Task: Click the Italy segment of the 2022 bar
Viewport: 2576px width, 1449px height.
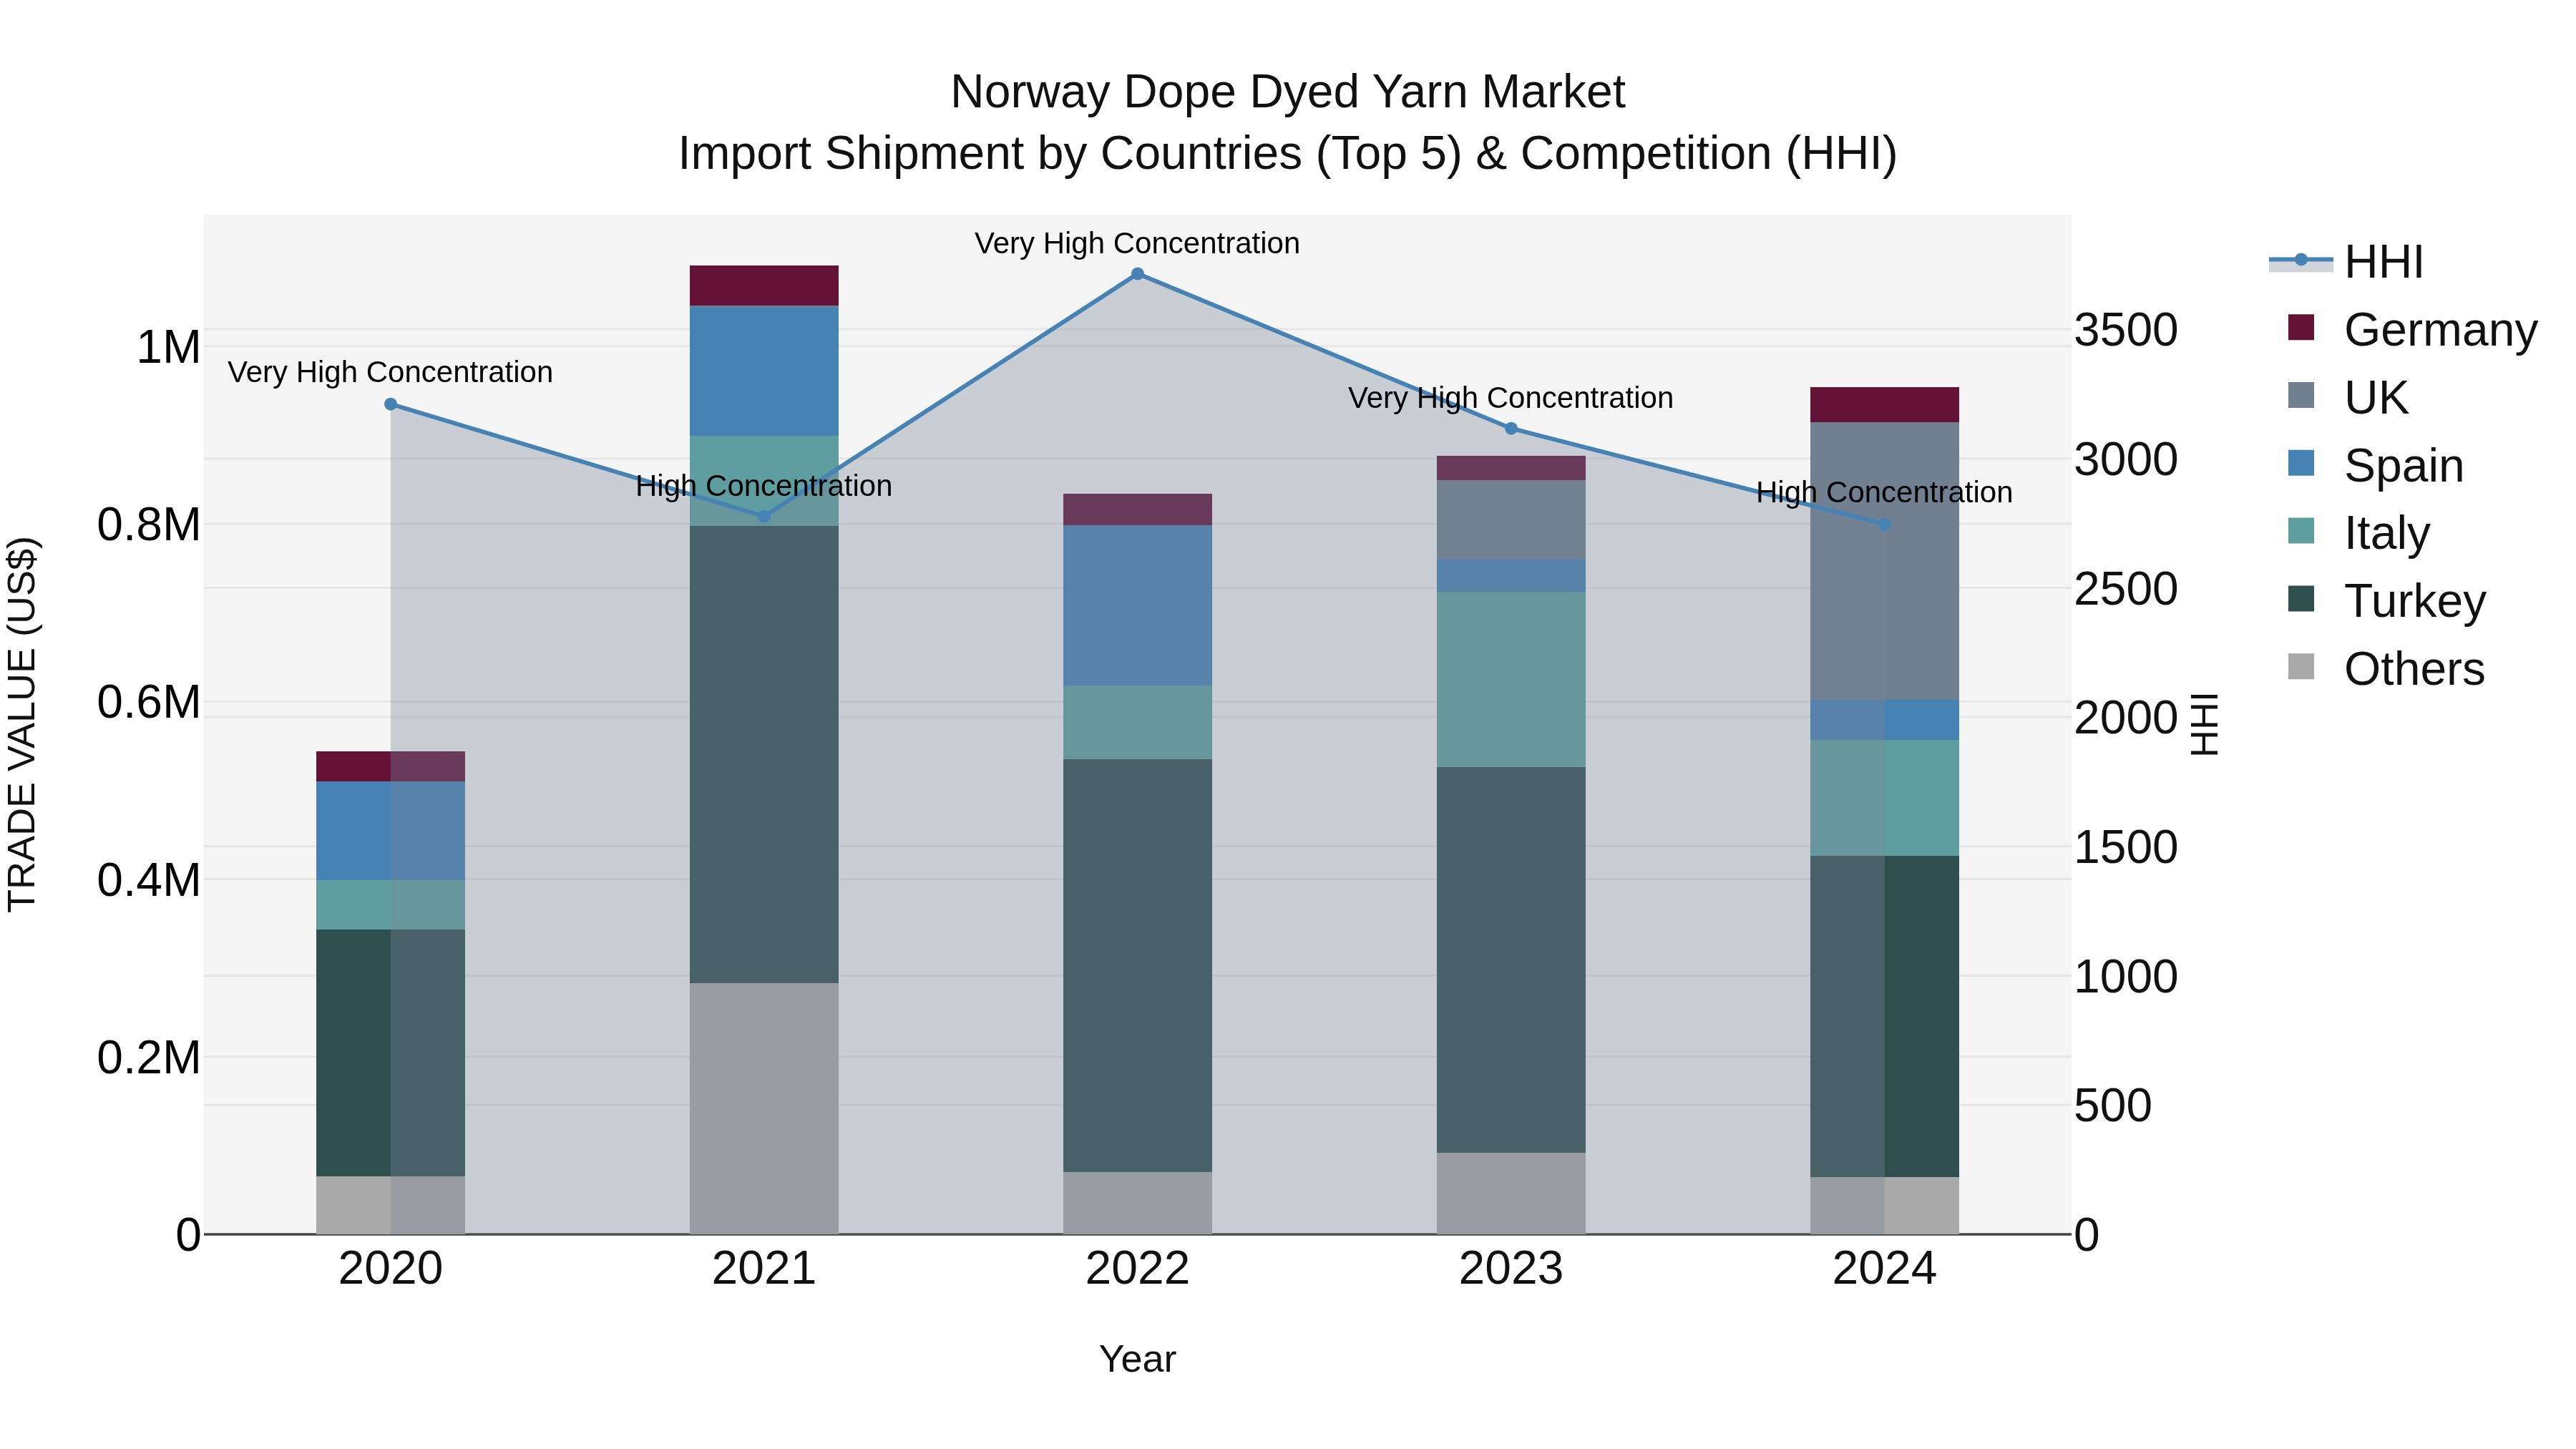Action: coord(1137,722)
